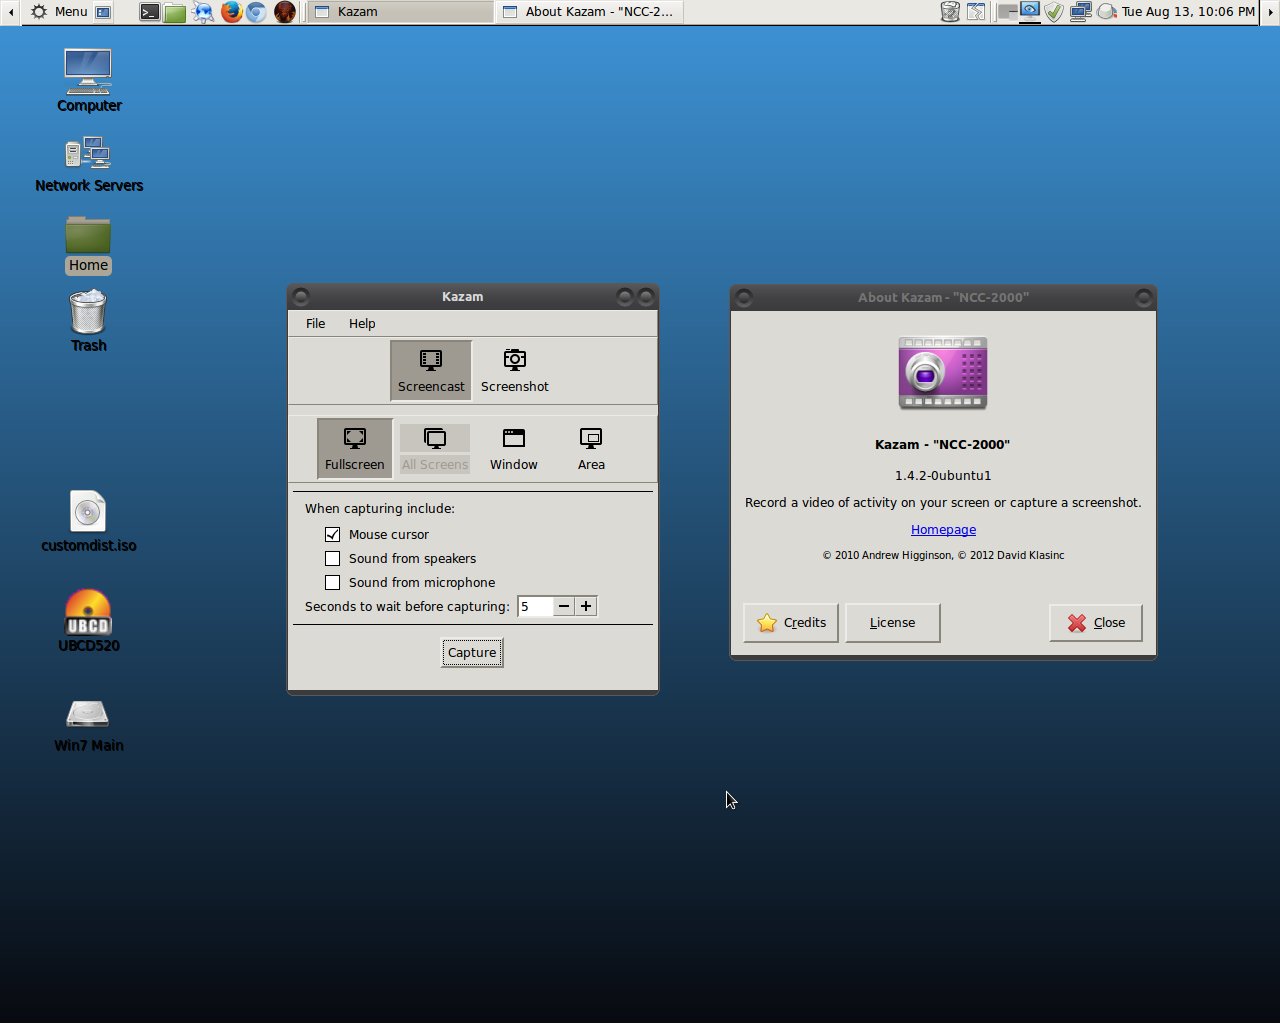
Task: Choose the Area capture mode
Action: pyautogui.click(x=591, y=447)
